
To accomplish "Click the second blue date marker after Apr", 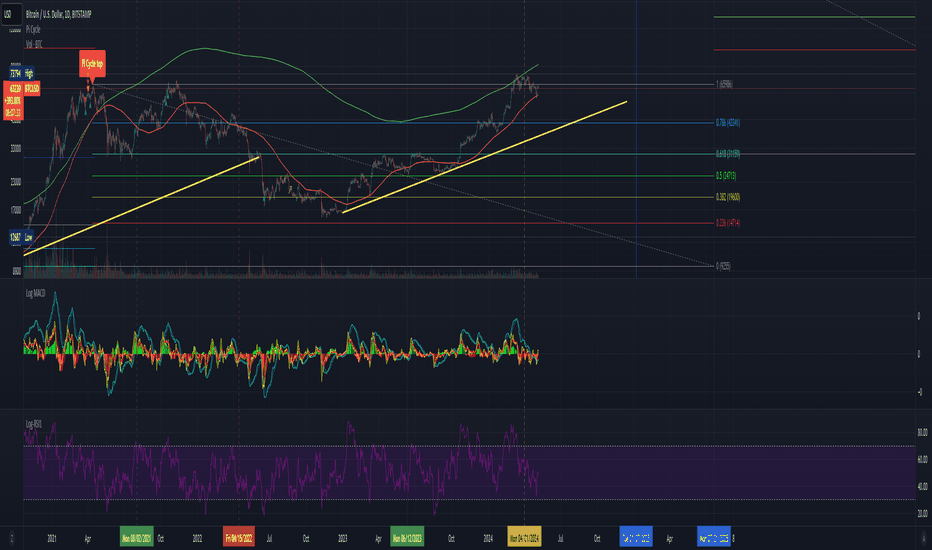I will coord(714,539).
